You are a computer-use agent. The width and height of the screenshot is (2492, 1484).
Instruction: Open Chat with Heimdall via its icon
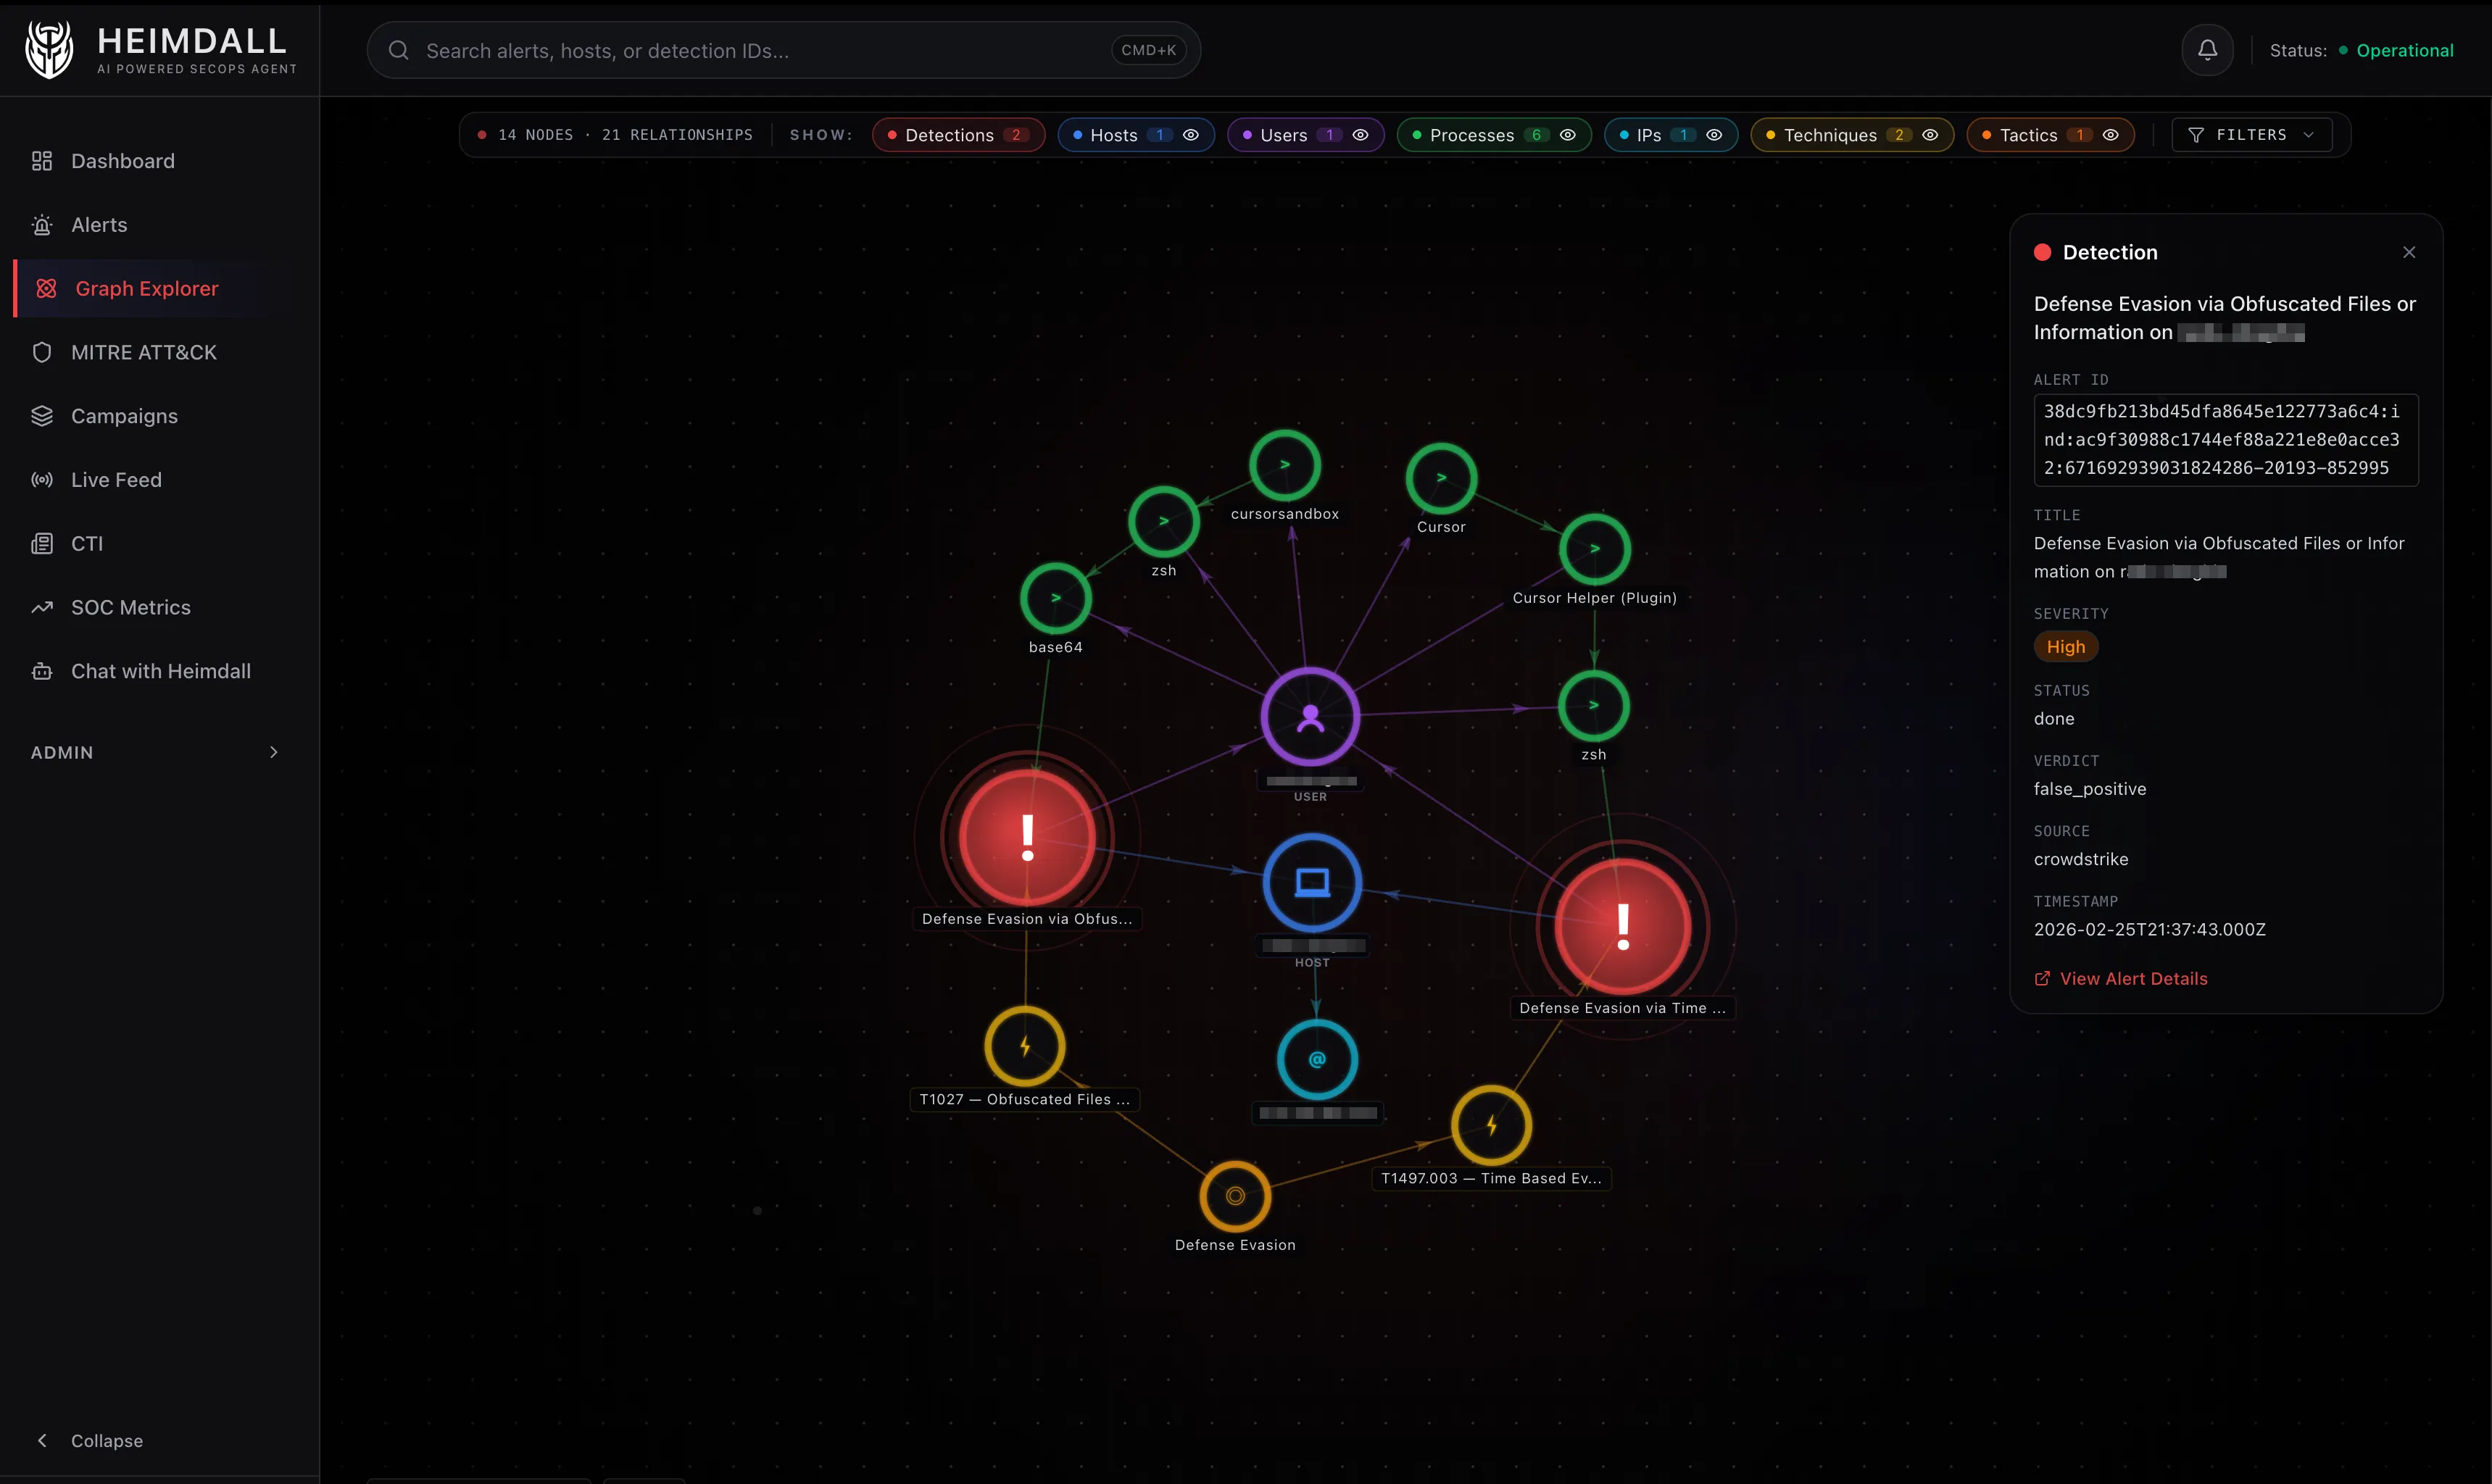(41, 671)
